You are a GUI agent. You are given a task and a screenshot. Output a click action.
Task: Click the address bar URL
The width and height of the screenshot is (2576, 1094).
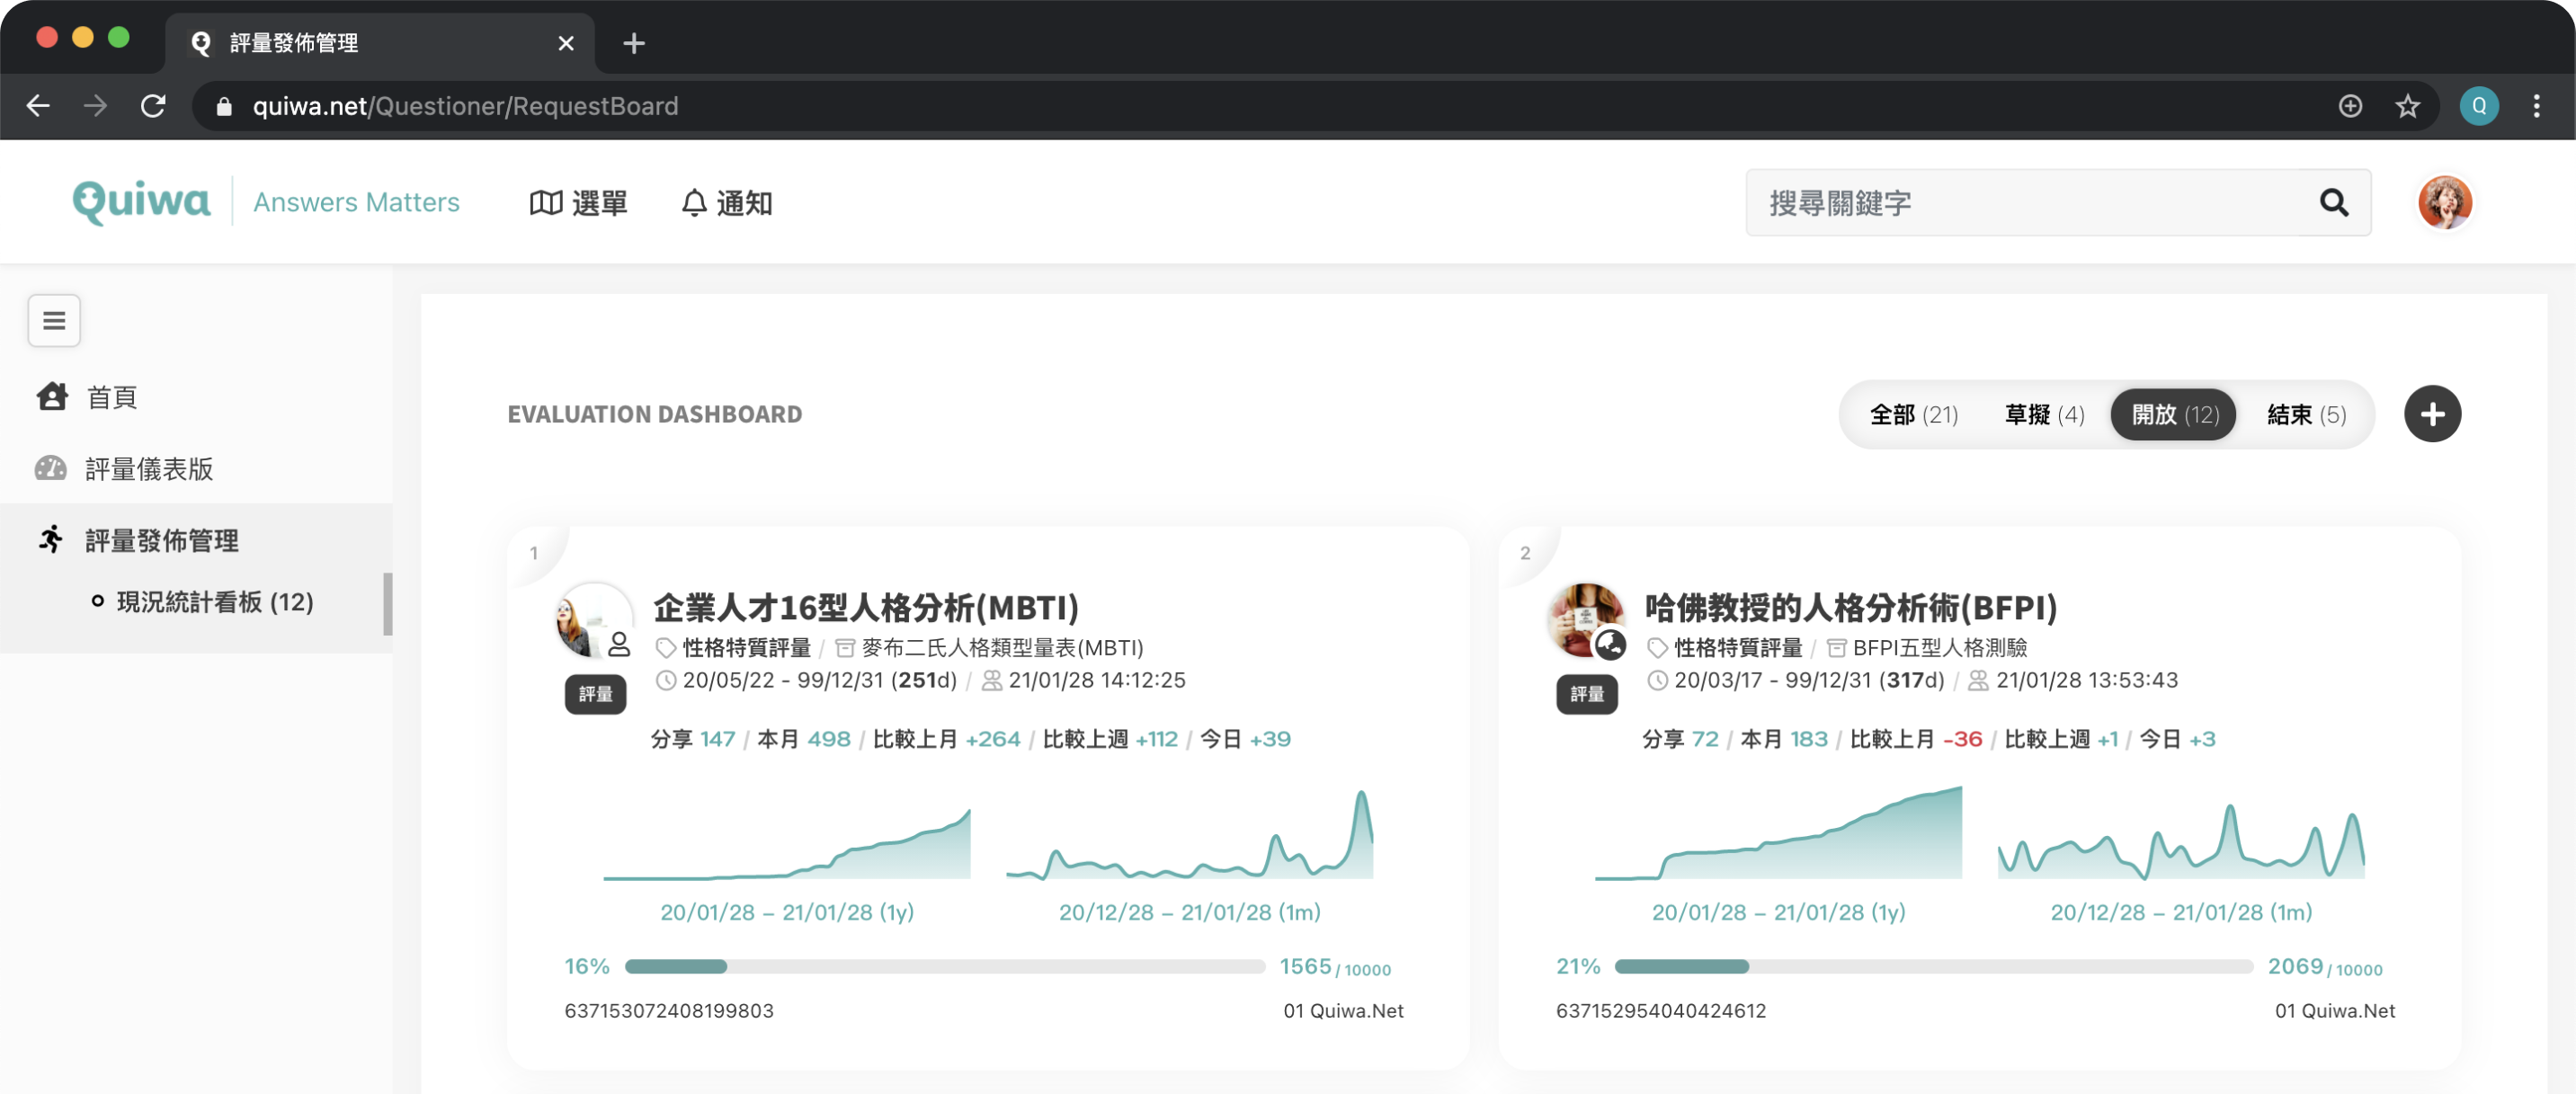pyautogui.click(x=466, y=106)
